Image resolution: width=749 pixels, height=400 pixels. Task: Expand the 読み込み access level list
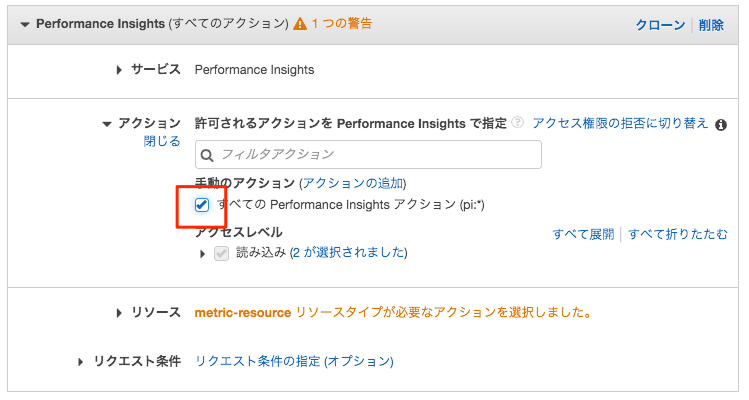point(203,254)
